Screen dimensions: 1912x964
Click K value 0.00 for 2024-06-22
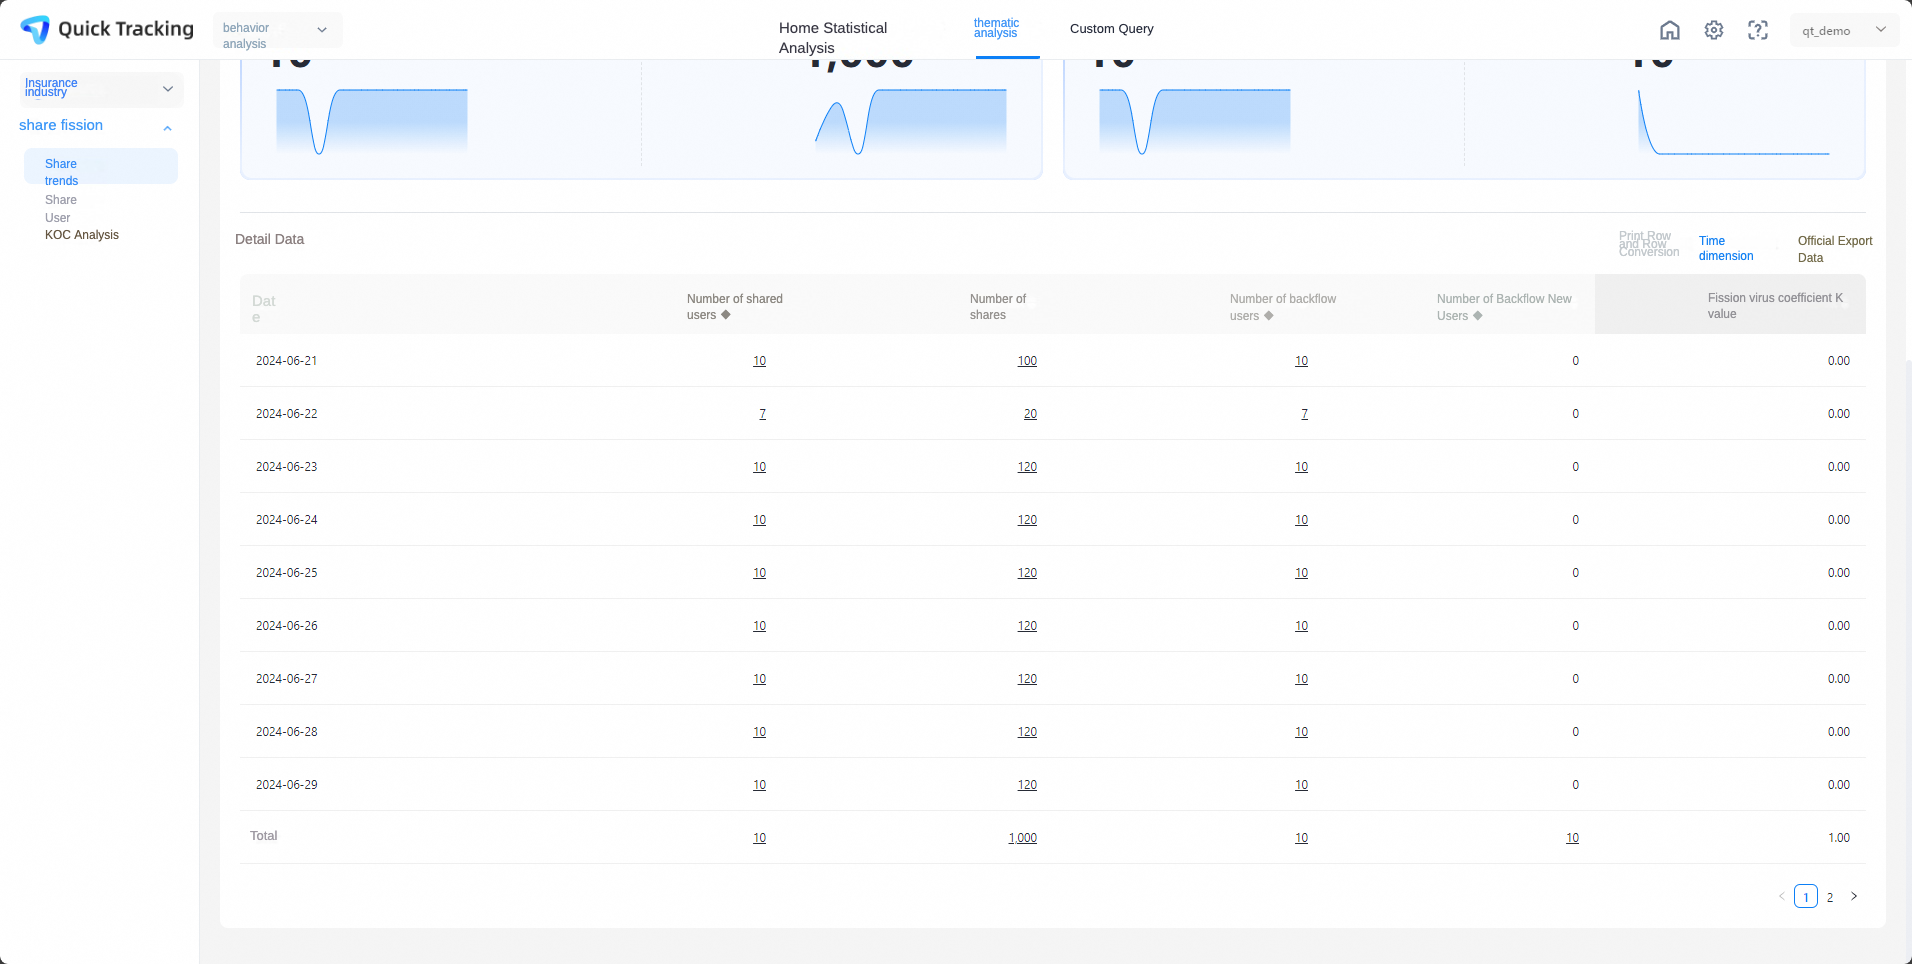(1839, 414)
